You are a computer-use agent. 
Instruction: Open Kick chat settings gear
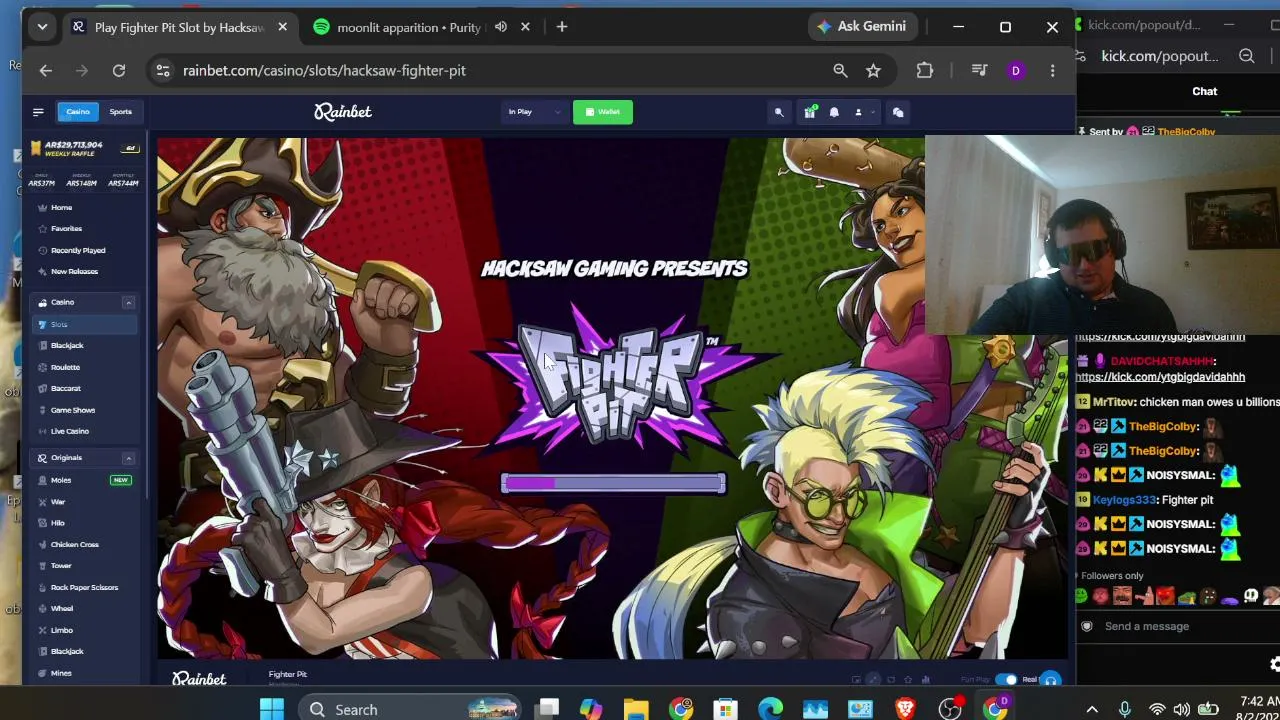click(x=1274, y=664)
